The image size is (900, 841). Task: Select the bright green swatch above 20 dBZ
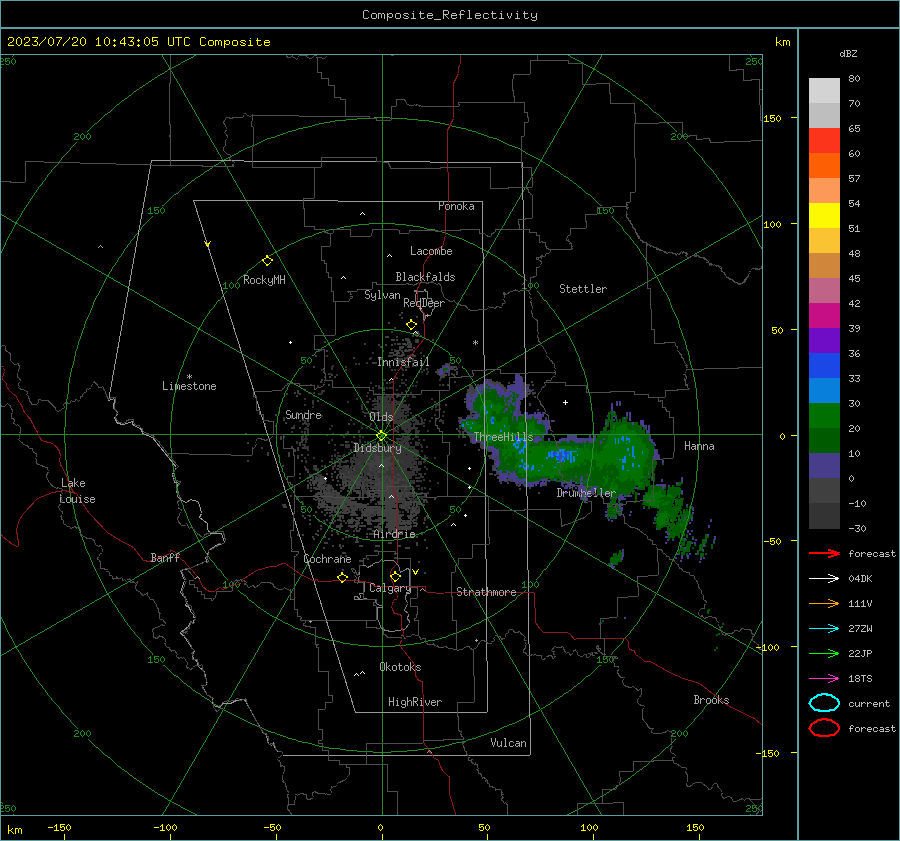tap(824, 415)
